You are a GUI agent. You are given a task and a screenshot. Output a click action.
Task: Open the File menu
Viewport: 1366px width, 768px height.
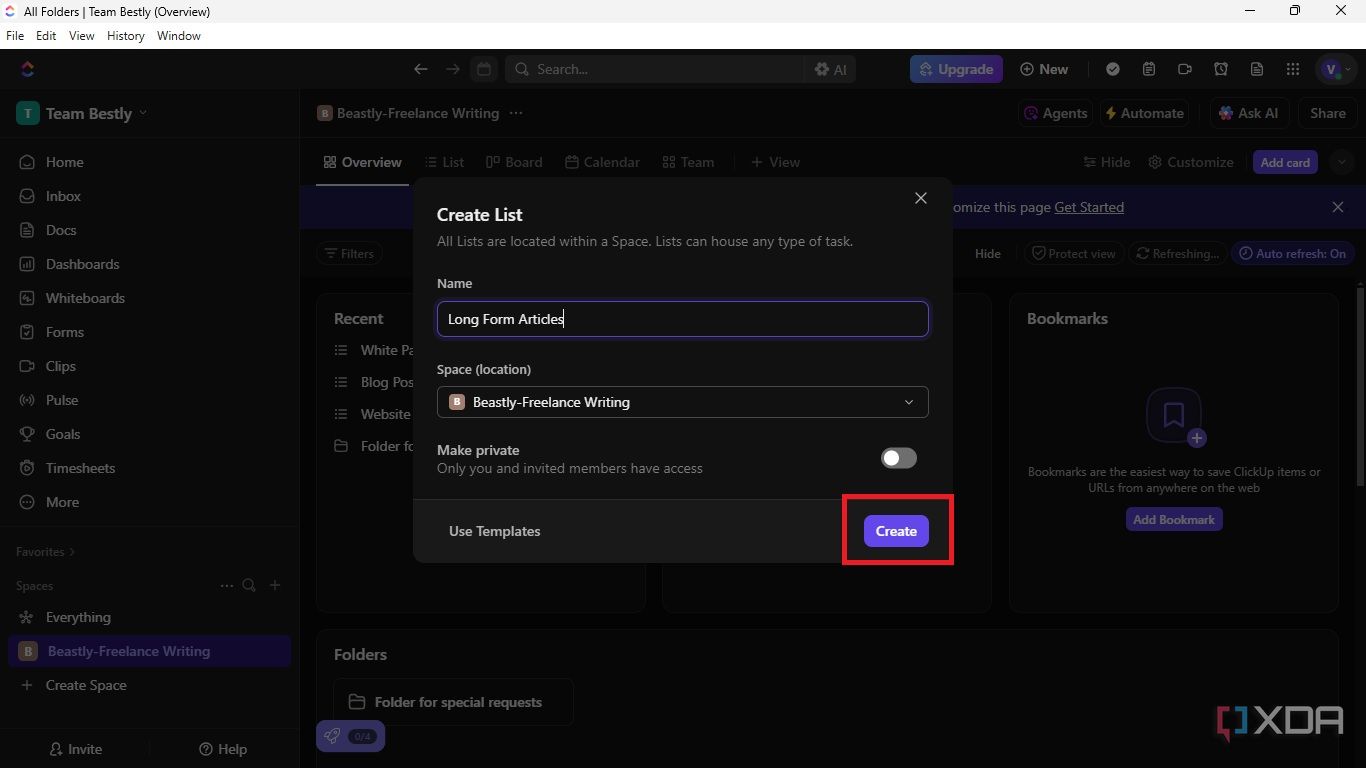pos(15,35)
